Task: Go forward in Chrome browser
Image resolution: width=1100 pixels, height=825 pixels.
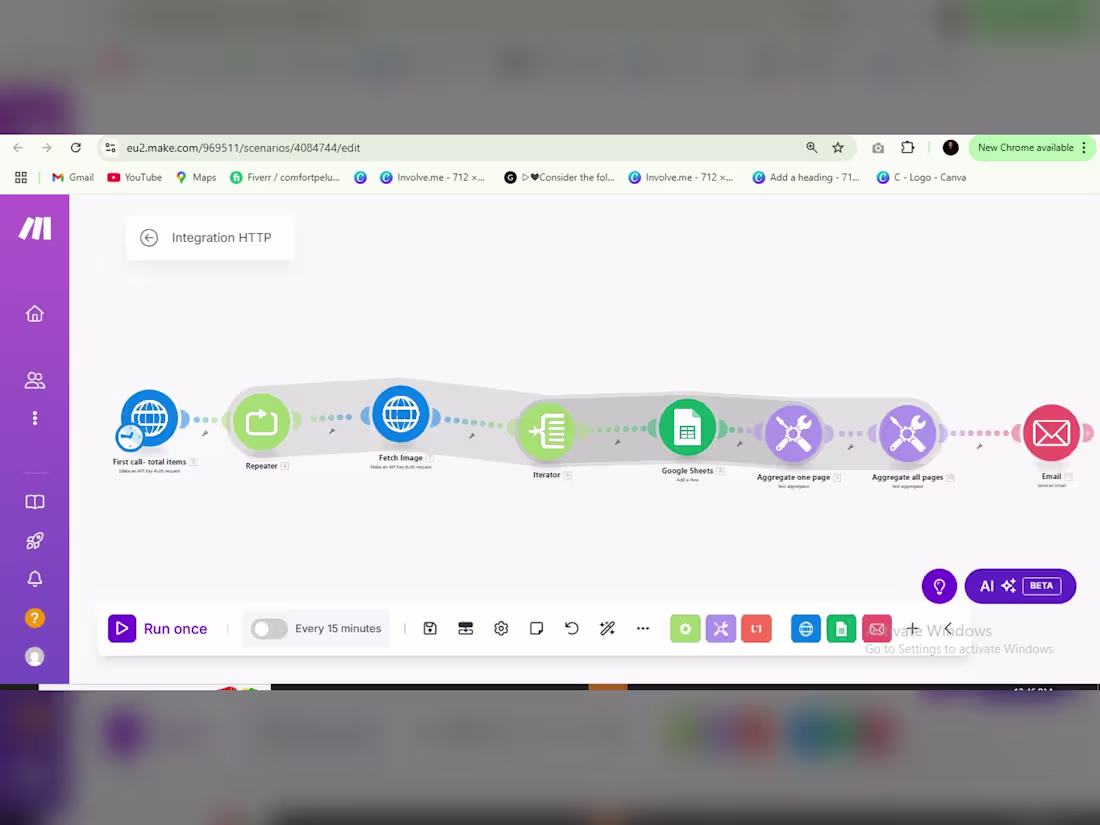Action: point(46,147)
